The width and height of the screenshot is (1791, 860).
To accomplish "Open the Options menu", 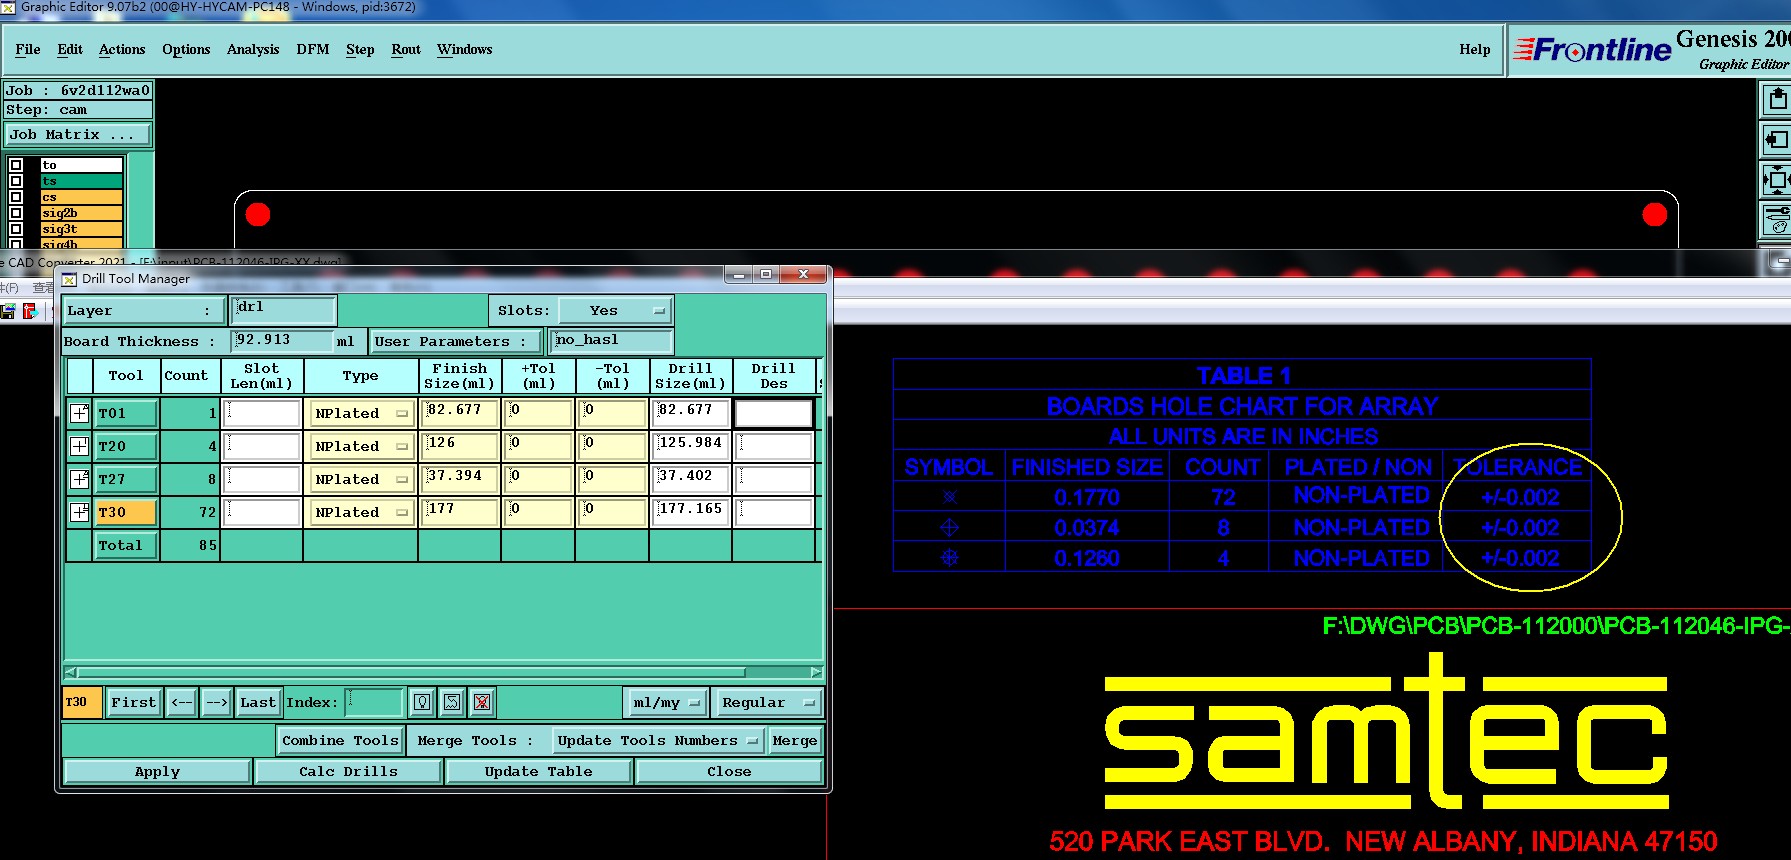I will click(x=186, y=49).
